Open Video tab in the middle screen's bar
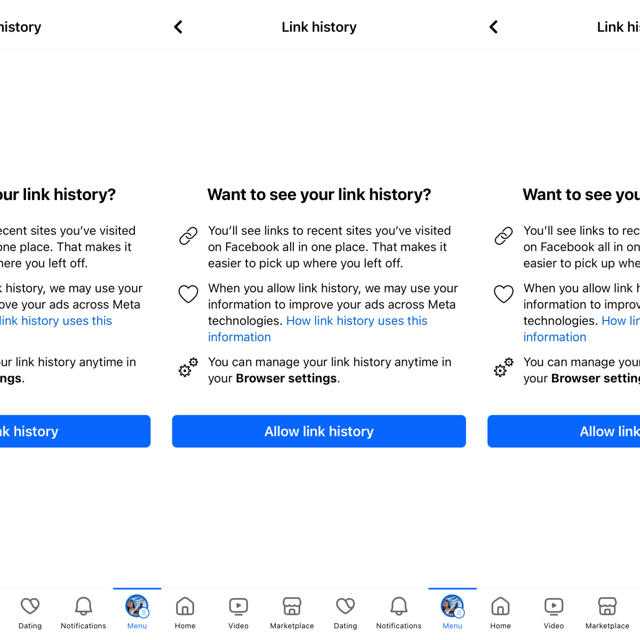This screenshot has height=640, width=640. tap(238, 612)
